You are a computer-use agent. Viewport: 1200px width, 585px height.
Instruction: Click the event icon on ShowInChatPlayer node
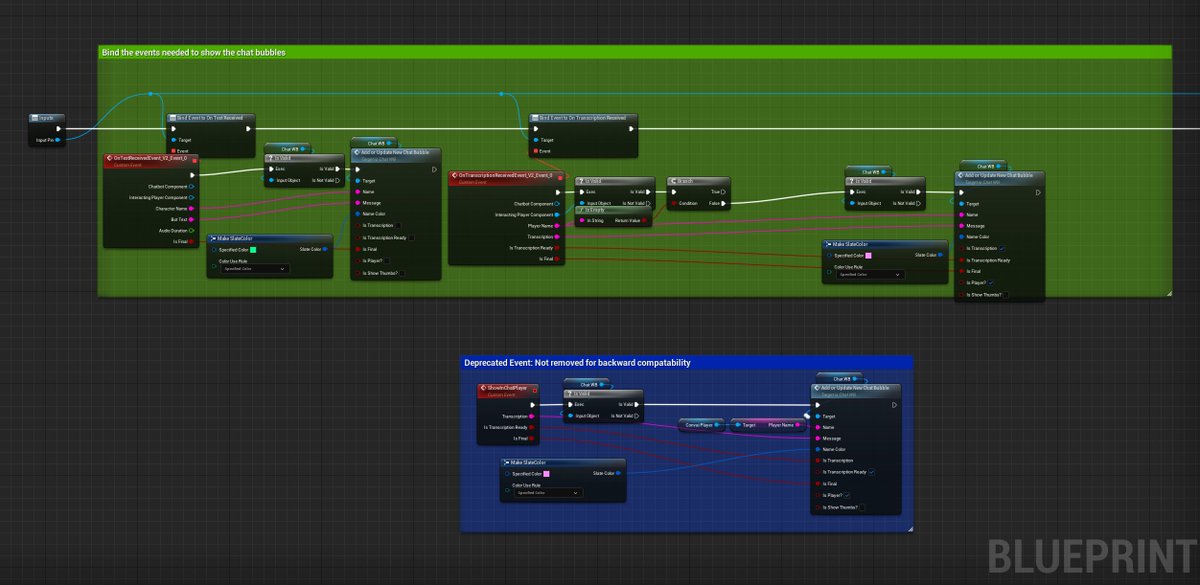point(484,388)
